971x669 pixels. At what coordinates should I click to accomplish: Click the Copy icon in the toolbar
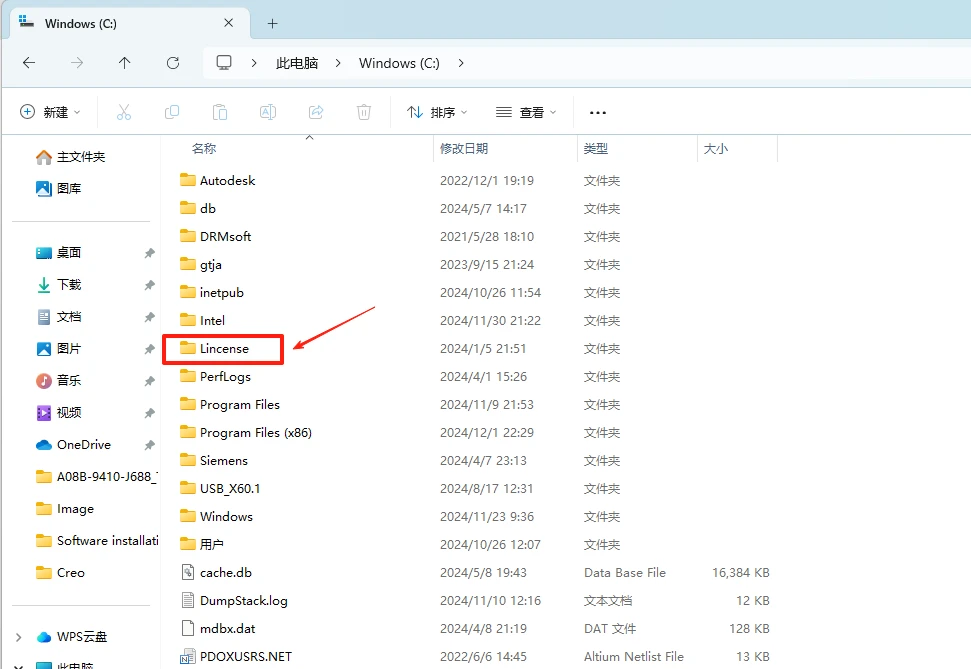[x=172, y=111]
